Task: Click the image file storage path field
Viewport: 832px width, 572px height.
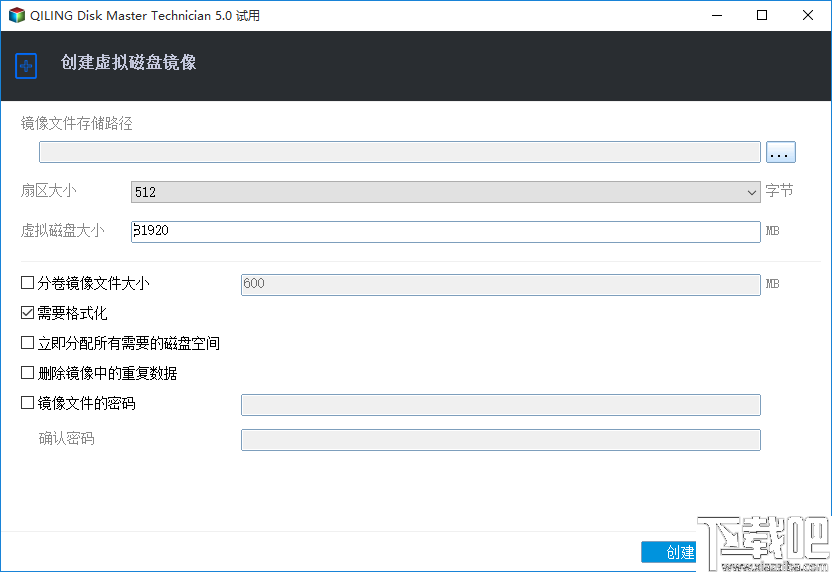Action: [x=400, y=152]
